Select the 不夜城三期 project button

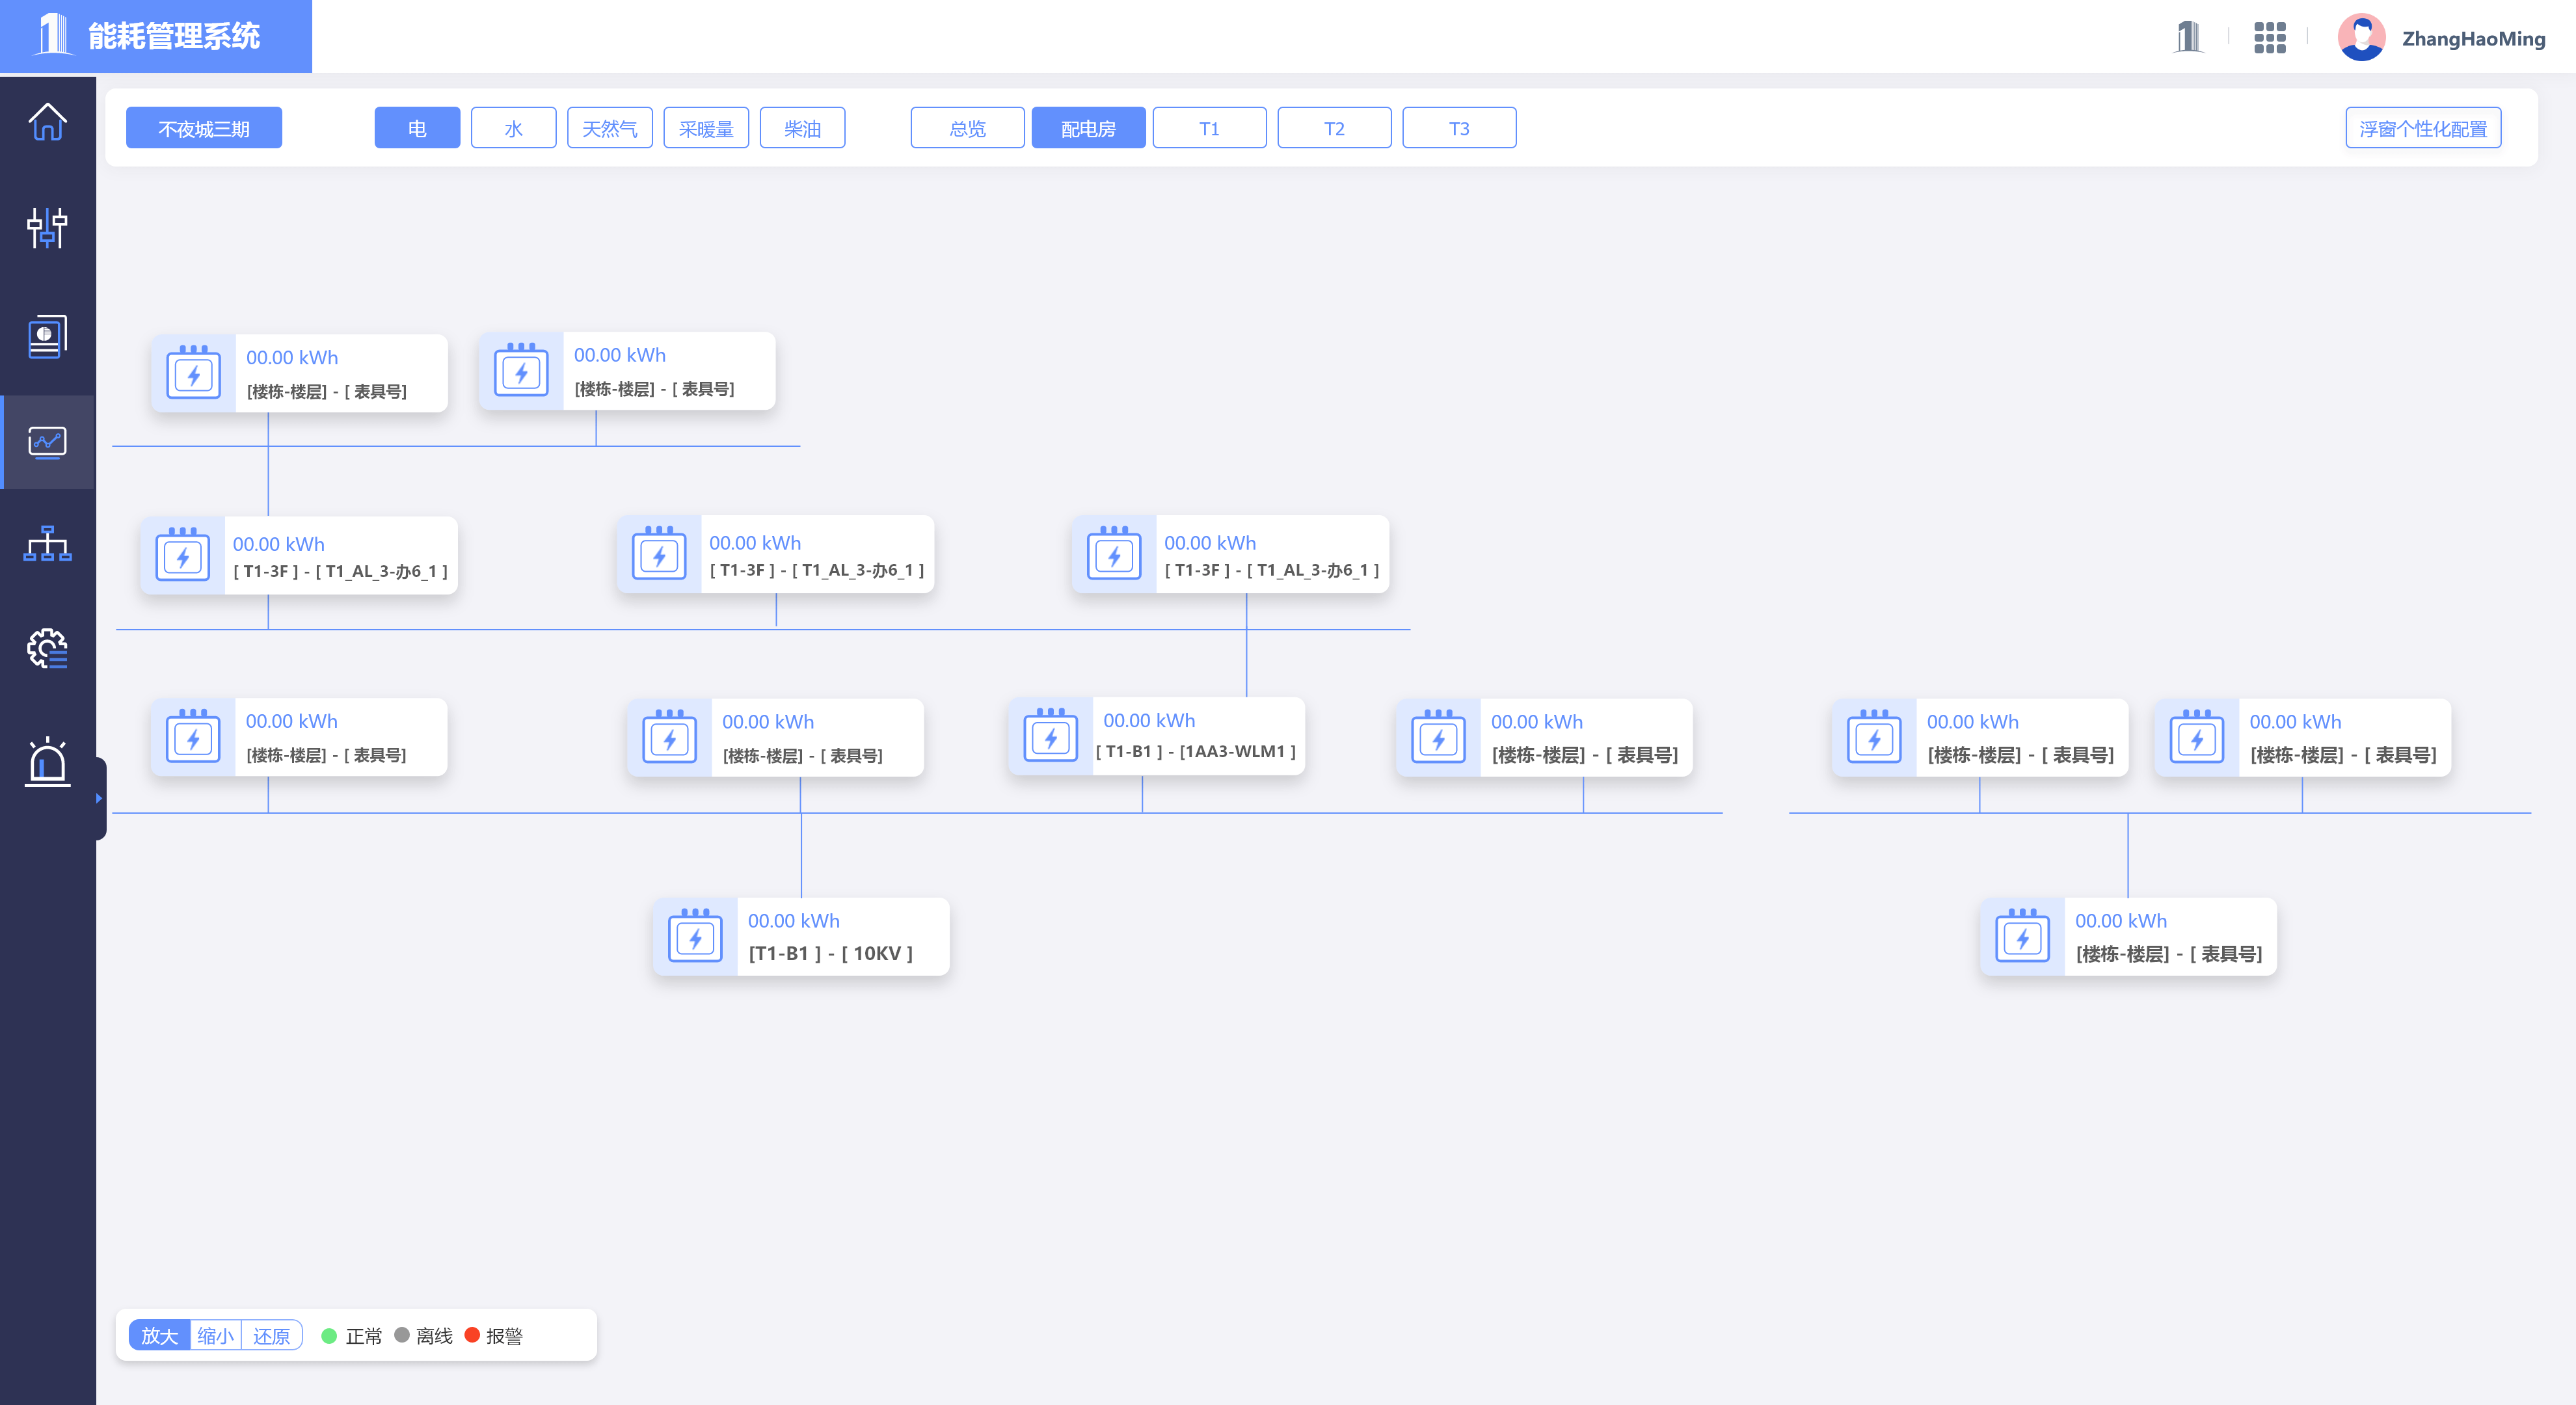pyautogui.click(x=204, y=128)
